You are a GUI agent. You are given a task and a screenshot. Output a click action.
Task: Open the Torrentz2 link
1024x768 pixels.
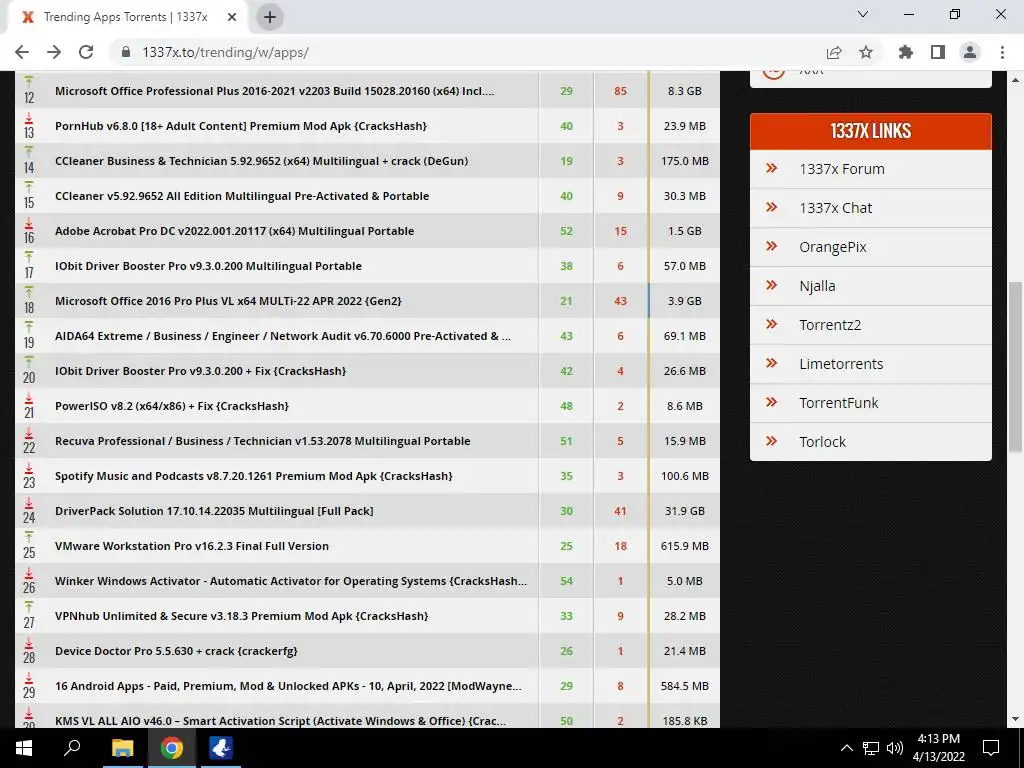829,325
